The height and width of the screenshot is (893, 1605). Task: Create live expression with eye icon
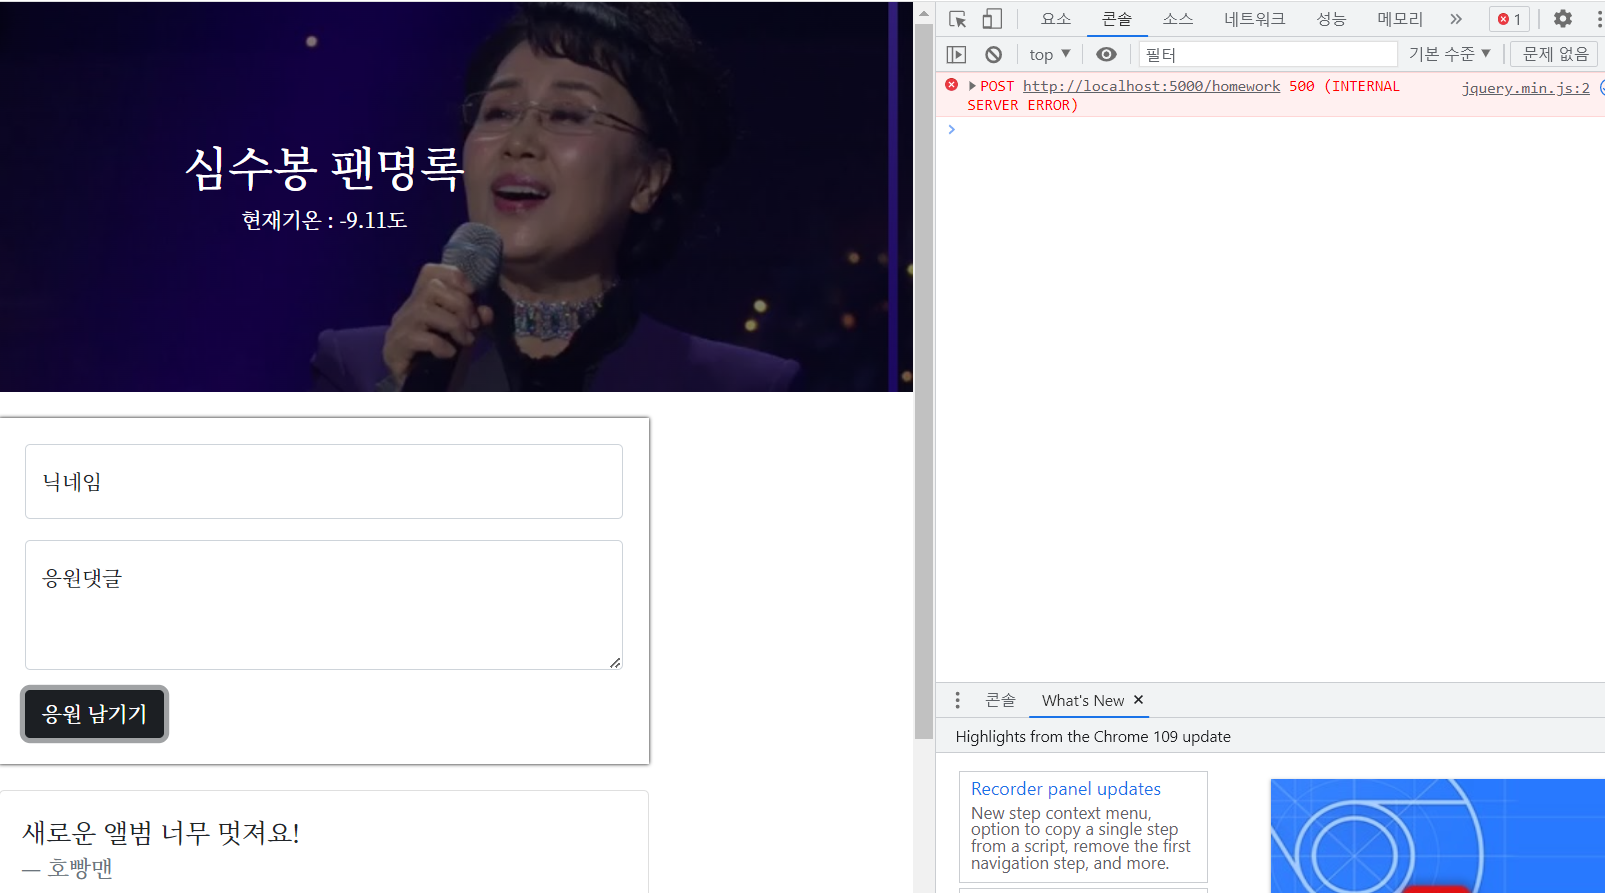1106,54
